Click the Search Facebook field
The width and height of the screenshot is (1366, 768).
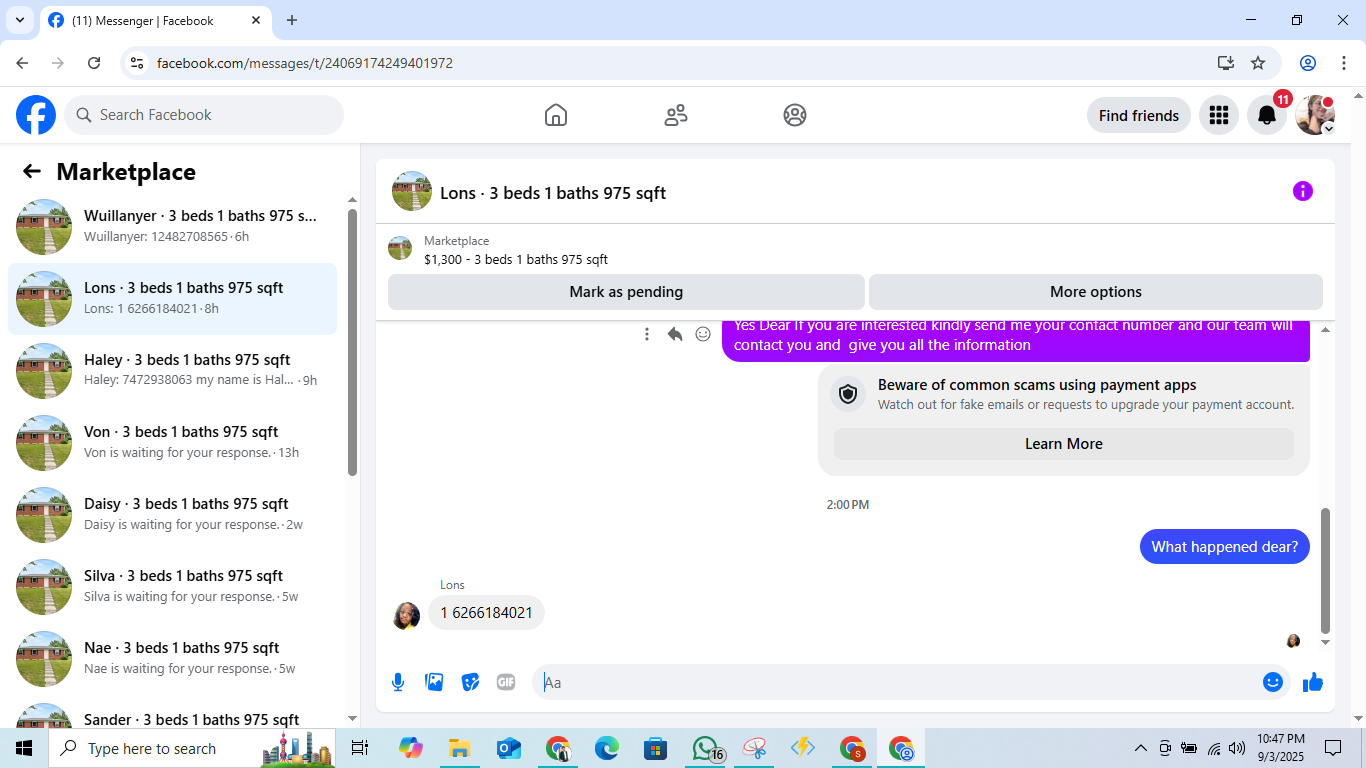coord(204,115)
